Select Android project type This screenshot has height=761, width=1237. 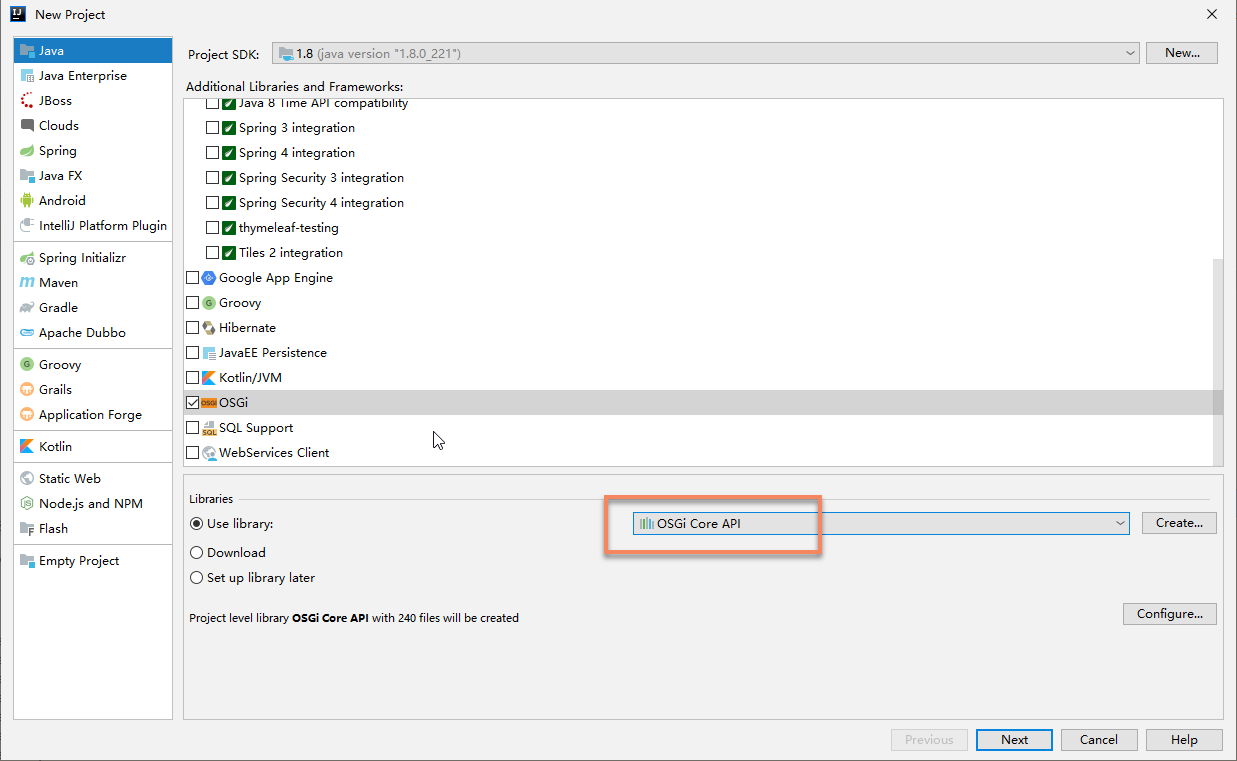tap(93, 201)
